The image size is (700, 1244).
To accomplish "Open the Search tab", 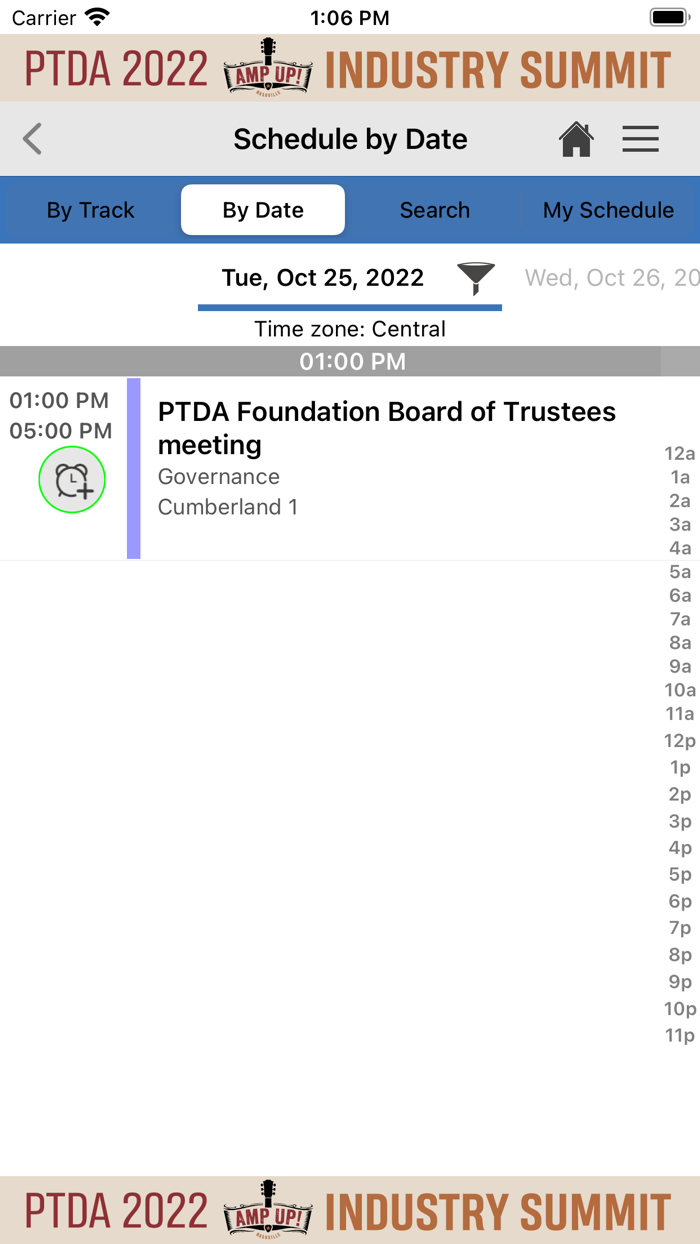I will pyautogui.click(x=434, y=210).
